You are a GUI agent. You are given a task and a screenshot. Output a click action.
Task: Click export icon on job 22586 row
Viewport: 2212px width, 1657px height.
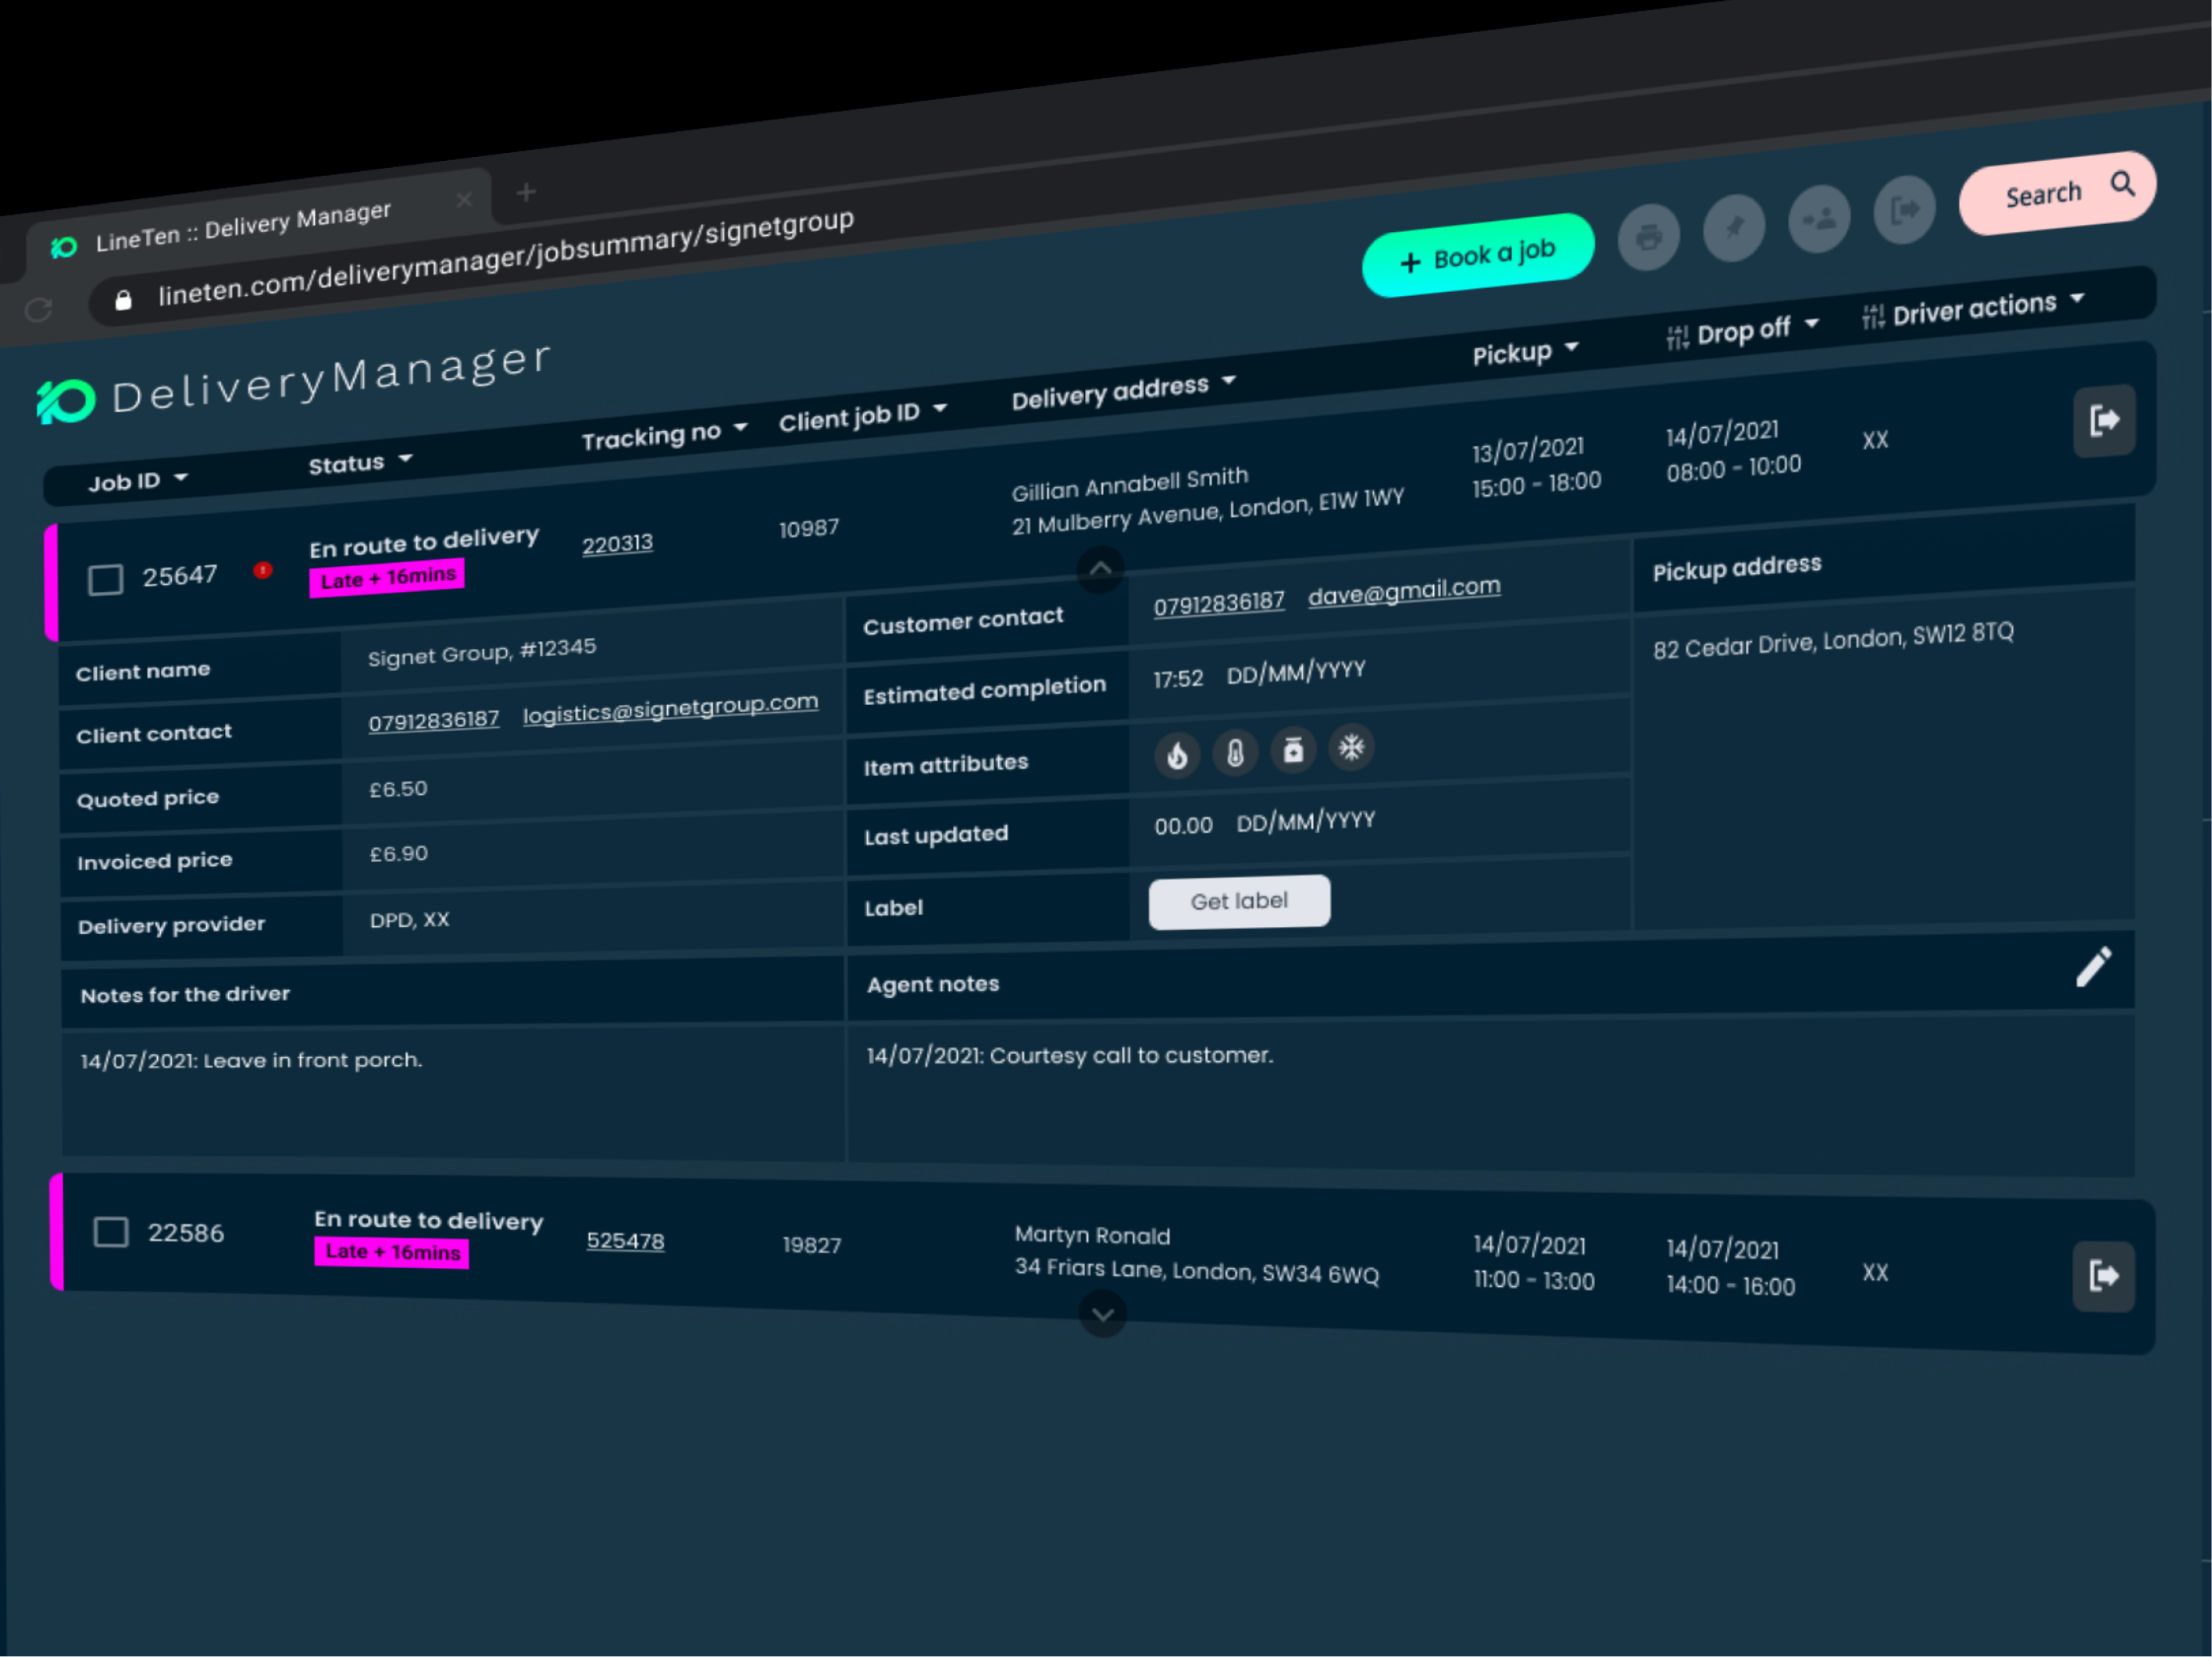point(2103,1276)
